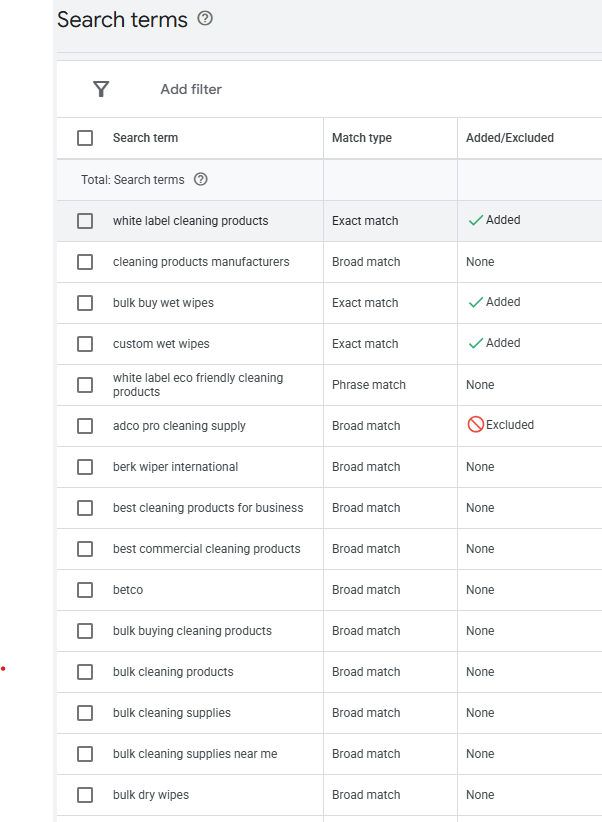The width and height of the screenshot is (602, 822).
Task: Click the 'cleaning products manufacturers' search term
Action: click(201, 262)
